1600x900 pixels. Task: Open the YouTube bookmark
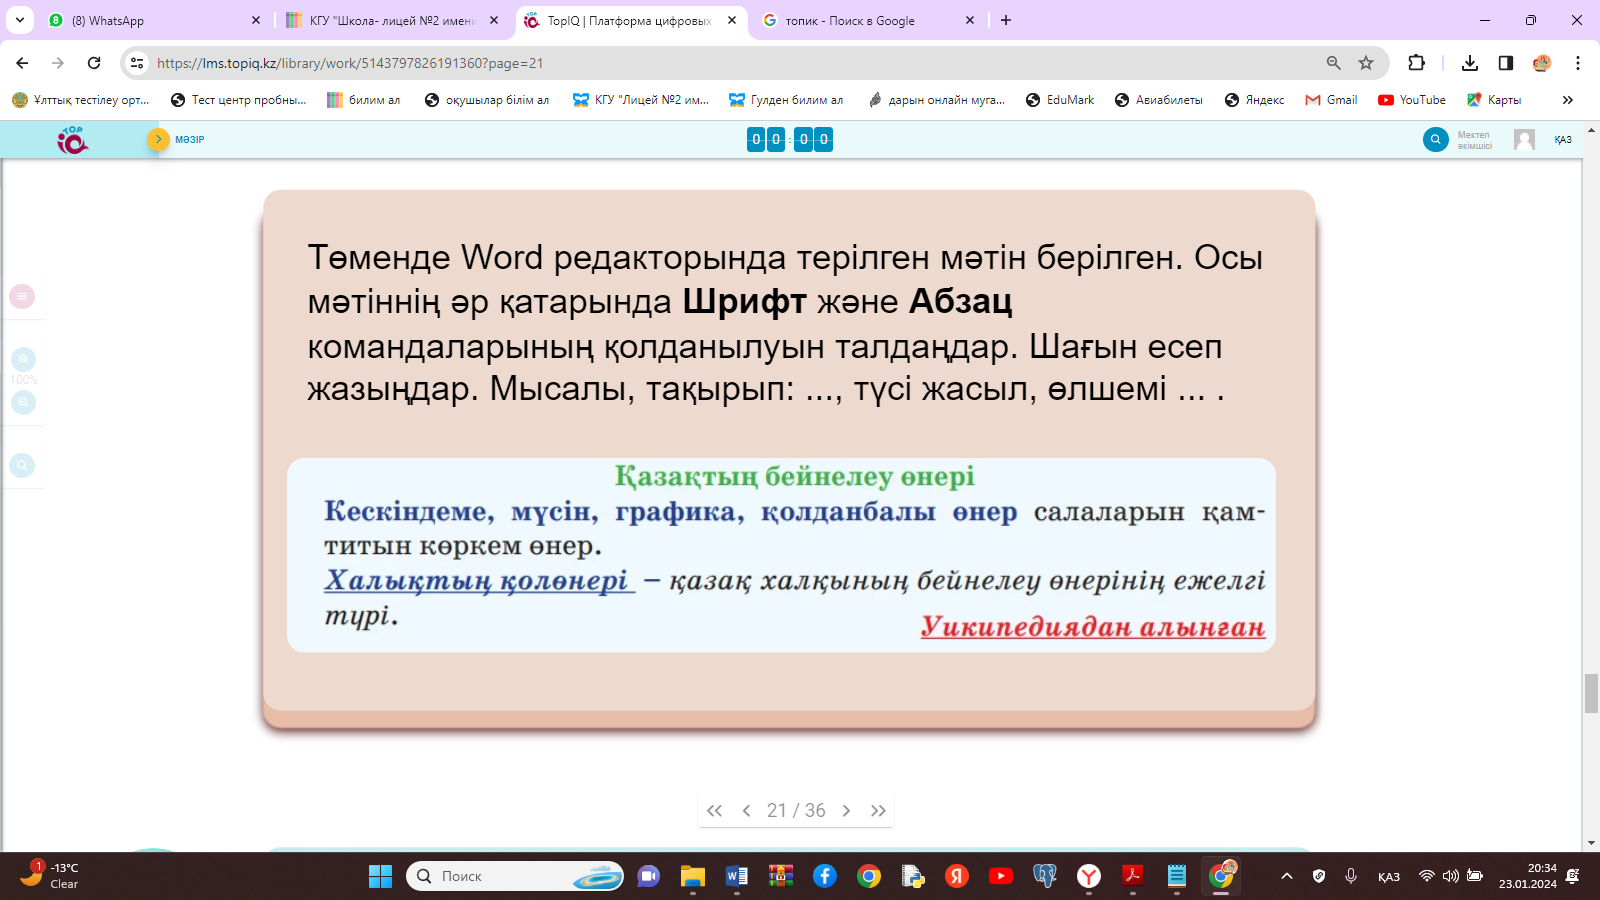tap(1412, 100)
